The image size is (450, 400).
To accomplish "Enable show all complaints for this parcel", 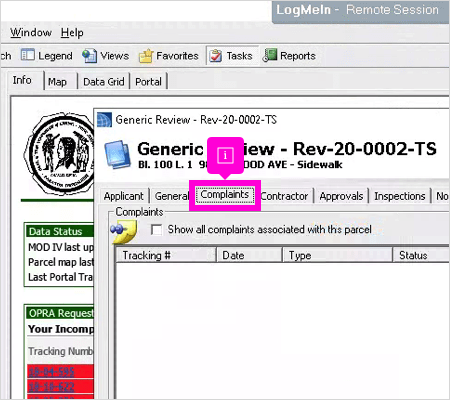I will pyautogui.click(x=156, y=230).
